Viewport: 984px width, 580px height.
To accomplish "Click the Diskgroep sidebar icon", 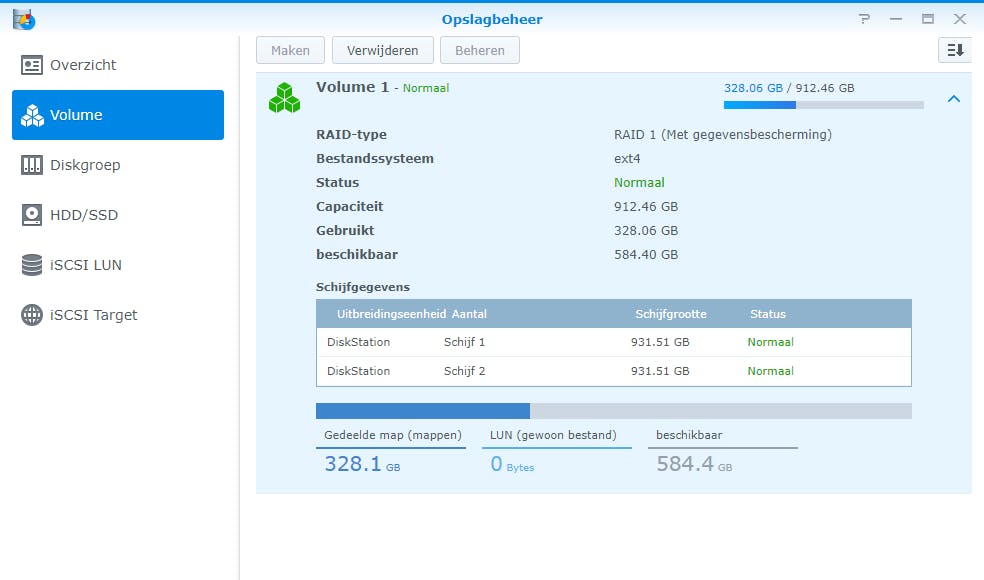I will (x=32, y=165).
